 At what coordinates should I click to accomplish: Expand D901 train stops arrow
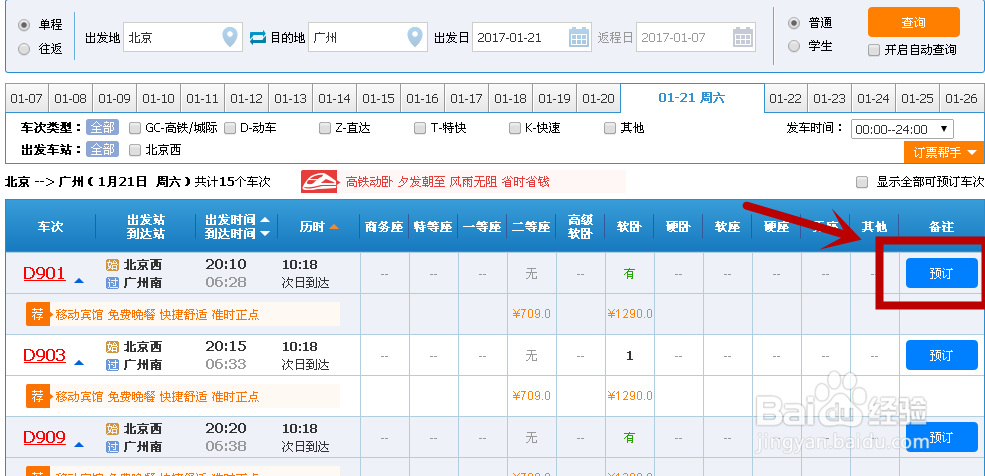pos(79,282)
